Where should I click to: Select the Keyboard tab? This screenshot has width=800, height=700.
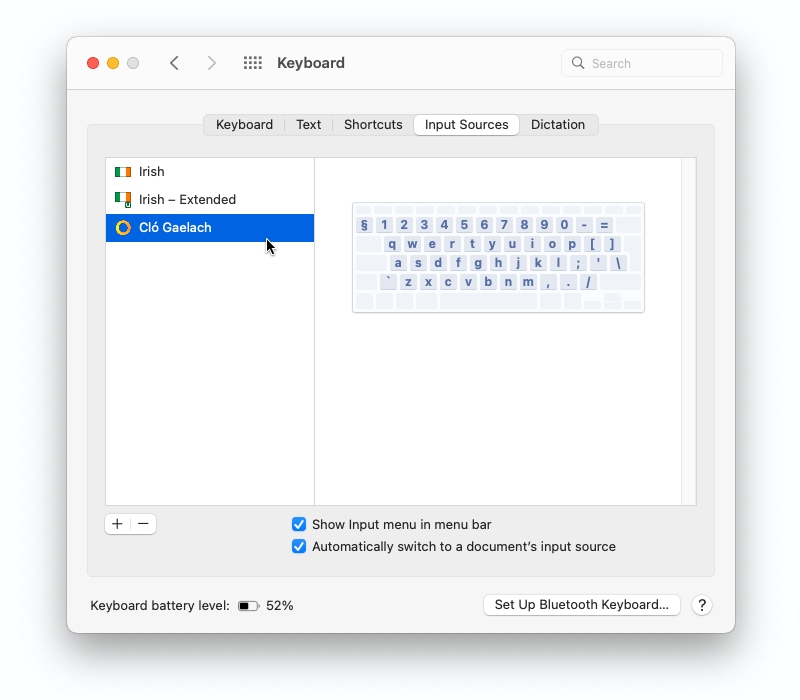pyautogui.click(x=244, y=124)
